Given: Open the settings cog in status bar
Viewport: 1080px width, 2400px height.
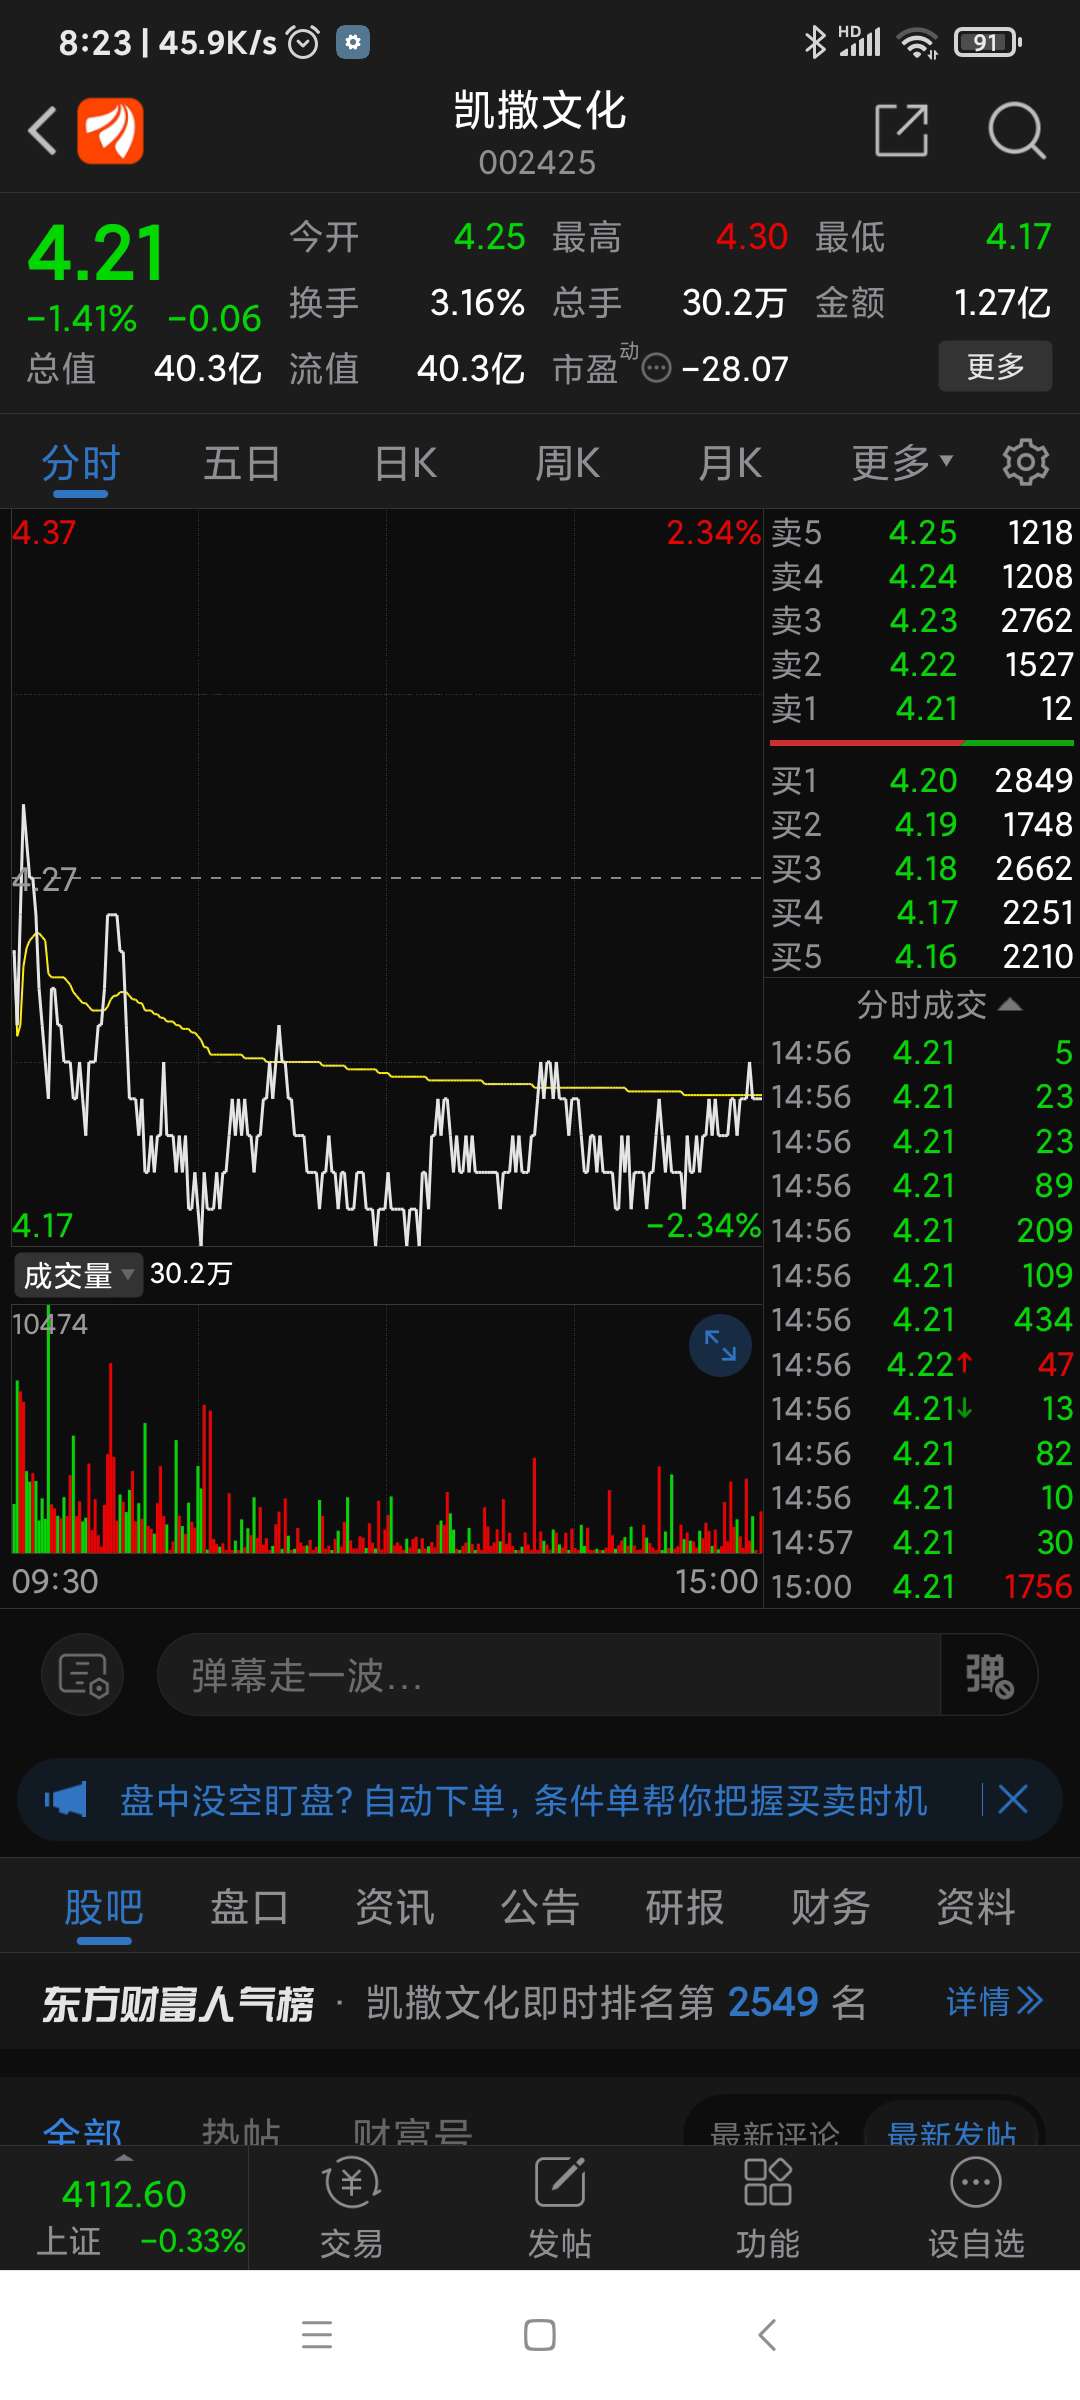Looking at the screenshot, I should pos(352,42).
